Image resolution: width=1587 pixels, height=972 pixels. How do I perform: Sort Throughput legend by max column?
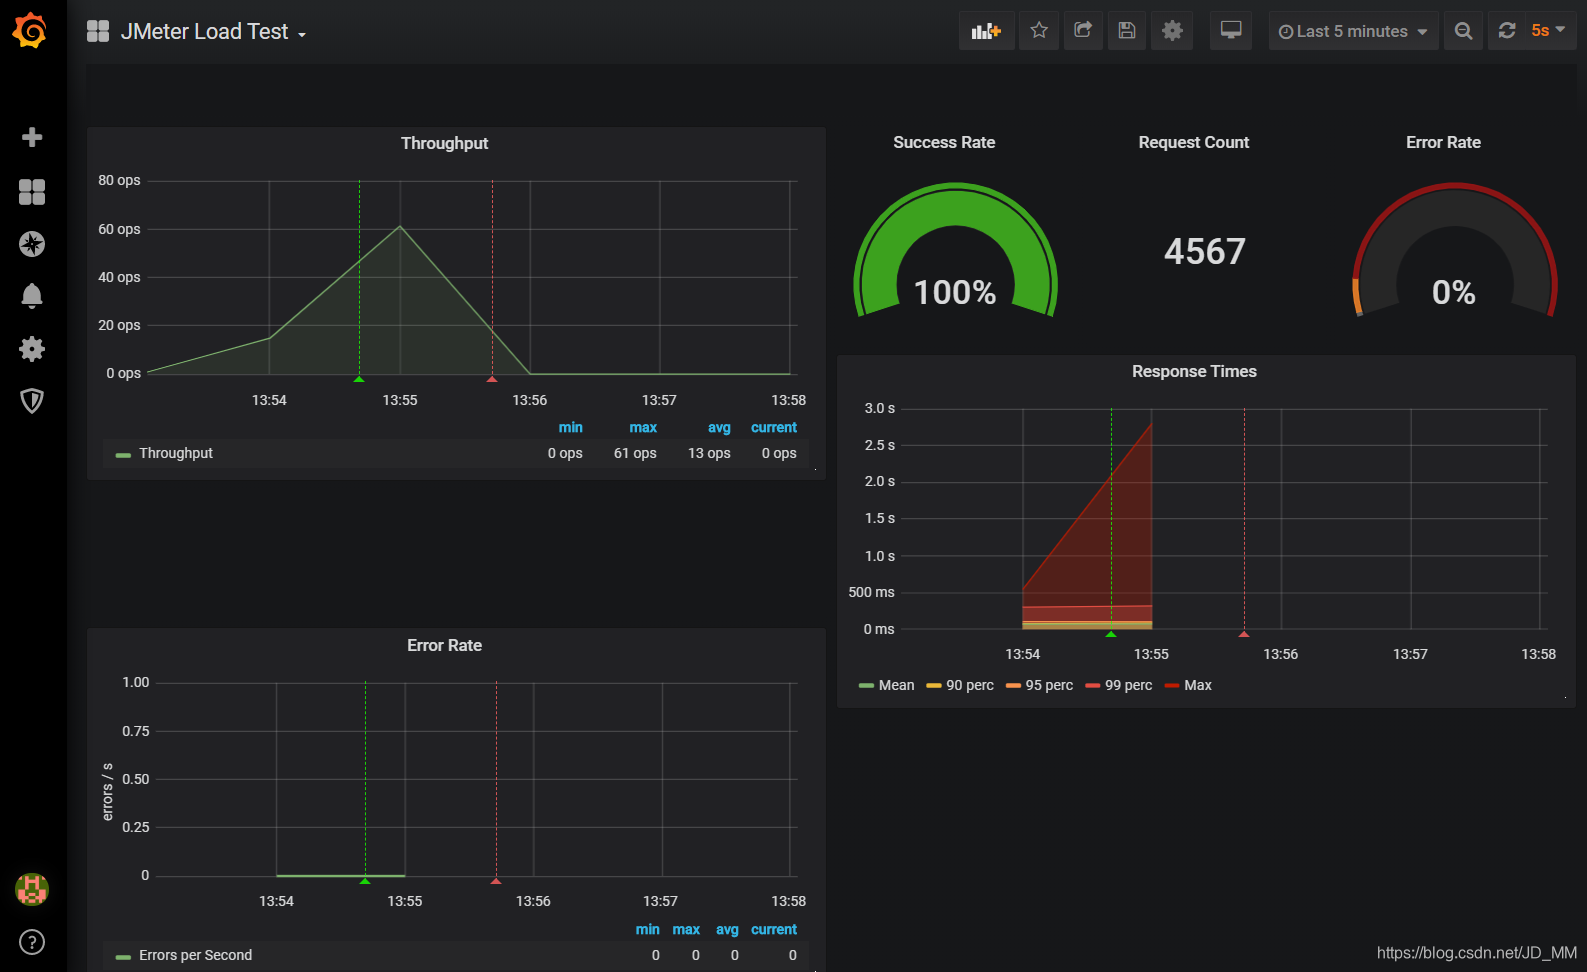point(643,427)
